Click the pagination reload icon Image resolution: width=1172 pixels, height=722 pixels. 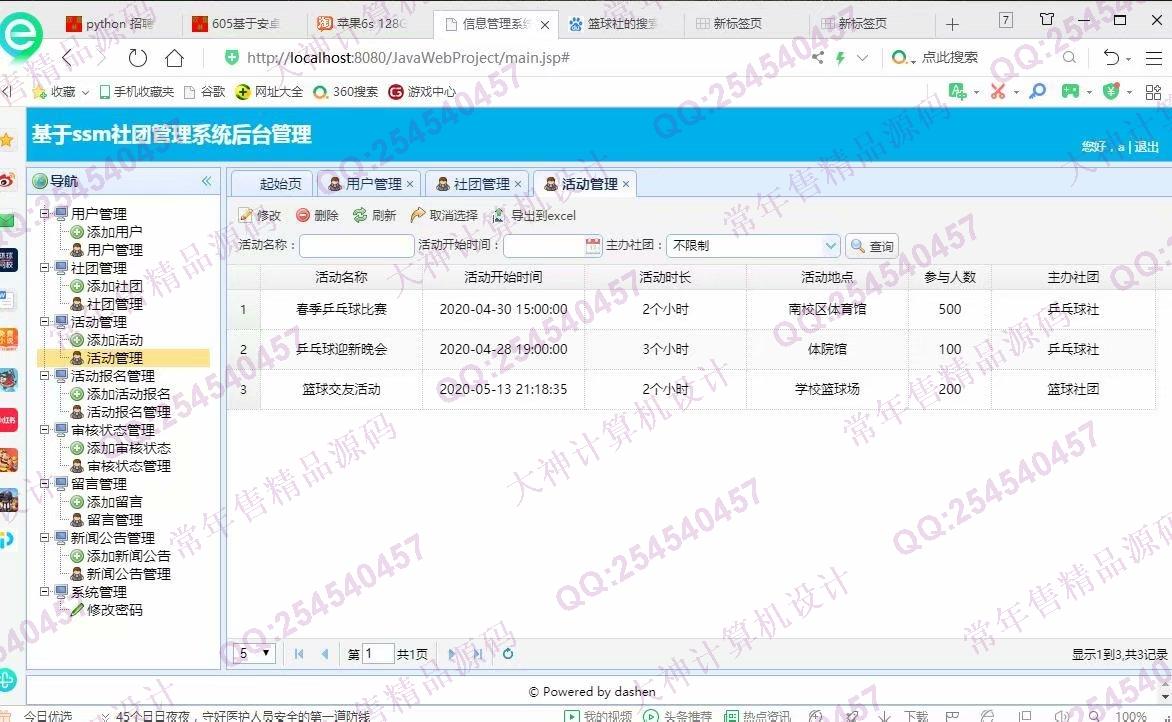click(x=508, y=654)
